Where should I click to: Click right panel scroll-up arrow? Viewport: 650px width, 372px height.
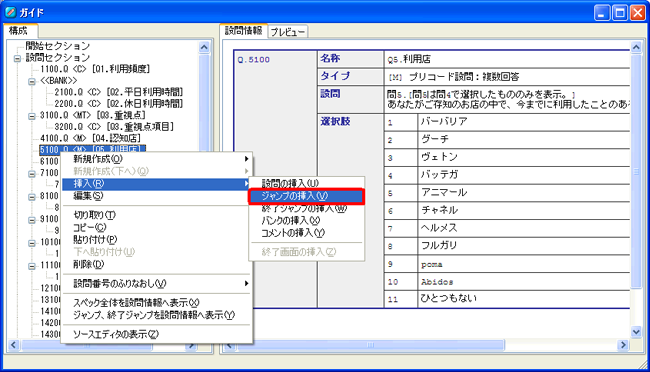[x=636, y=47]
